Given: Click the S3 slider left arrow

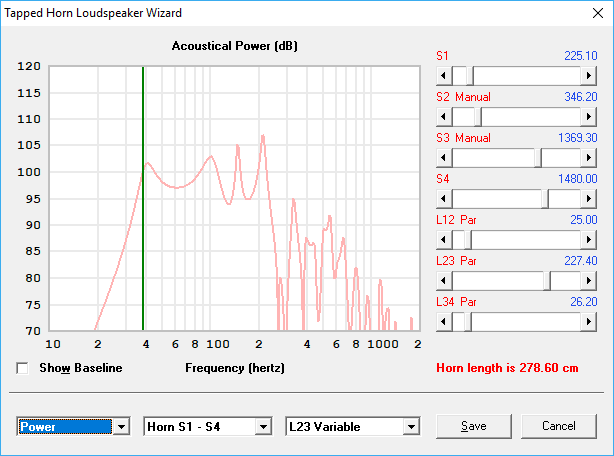Looking at the screenshot, I should coord(444,158).
